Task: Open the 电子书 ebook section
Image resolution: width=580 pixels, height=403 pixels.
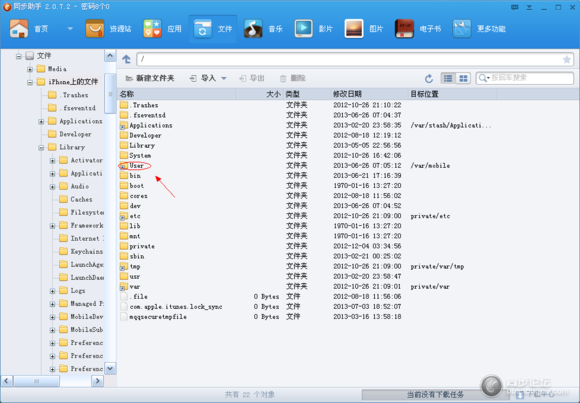Action: pyautogui.click(x=418, y=29)
